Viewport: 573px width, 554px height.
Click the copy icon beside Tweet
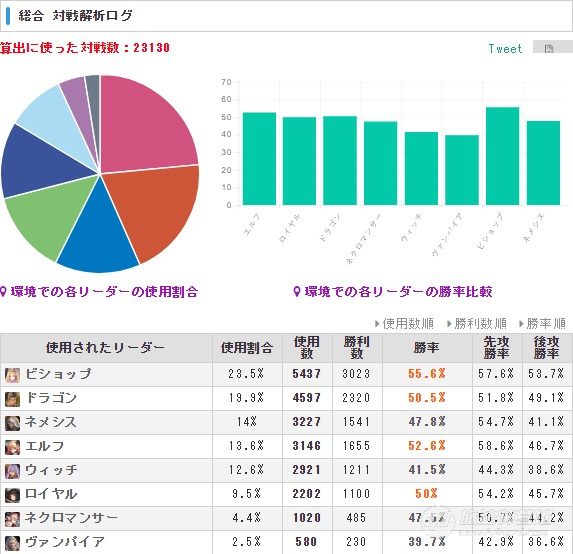[x=549, y=48]
